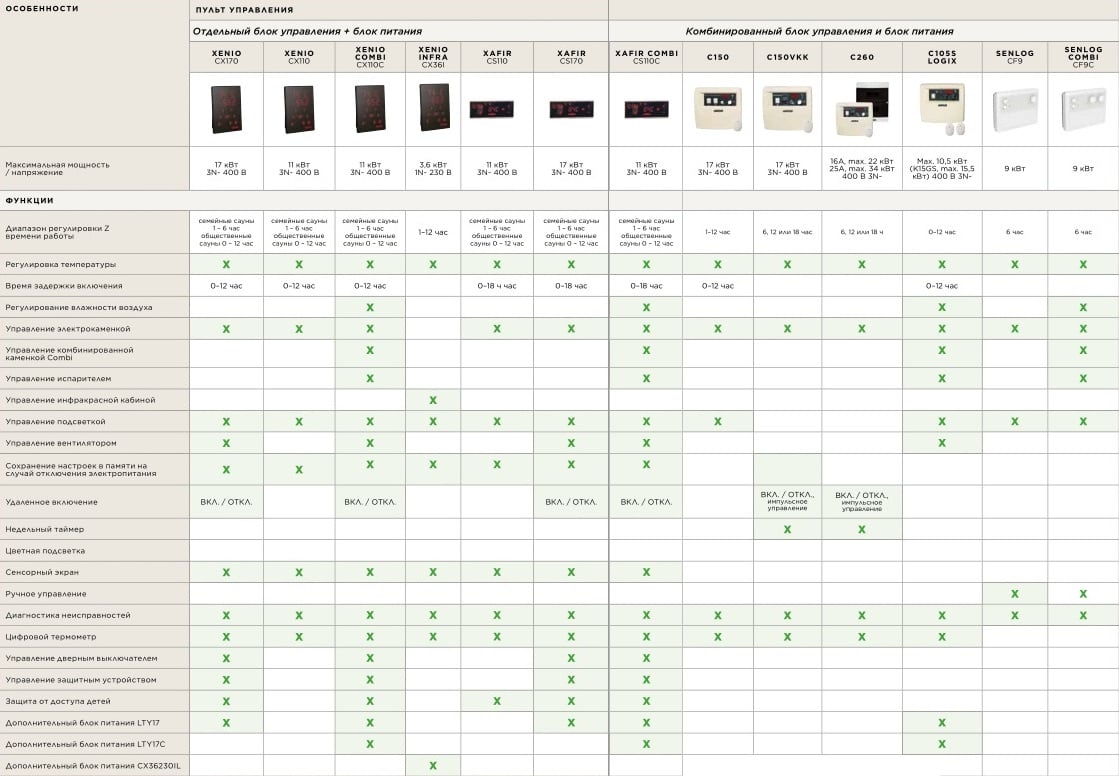1119x776 pixels.
Task: Select the Xenio Infra CX36I product image
Action: click(x=433, y=109)
